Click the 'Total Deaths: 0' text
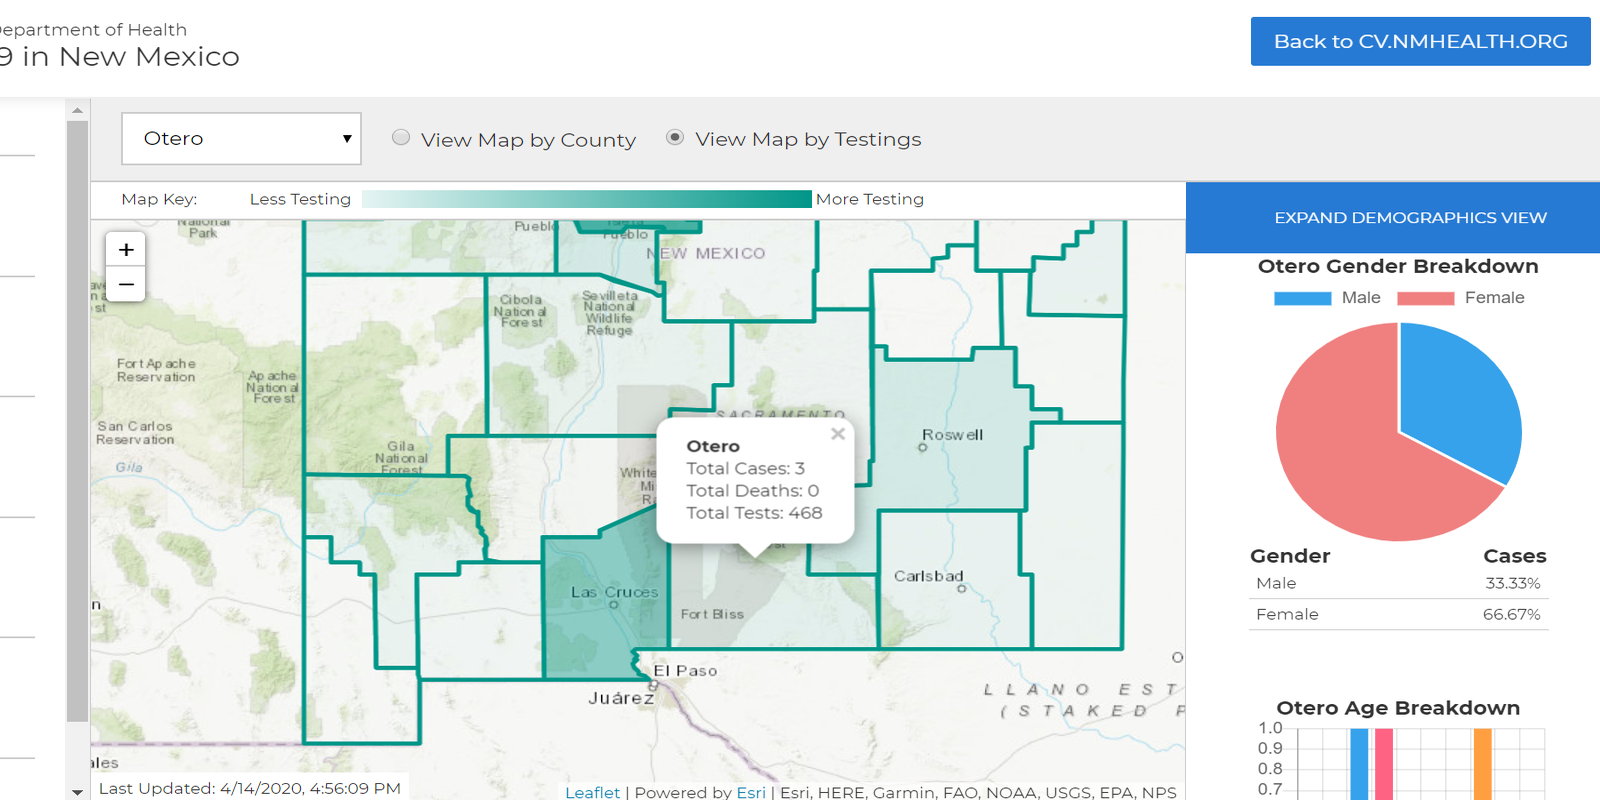 click(x=752, y=490)
